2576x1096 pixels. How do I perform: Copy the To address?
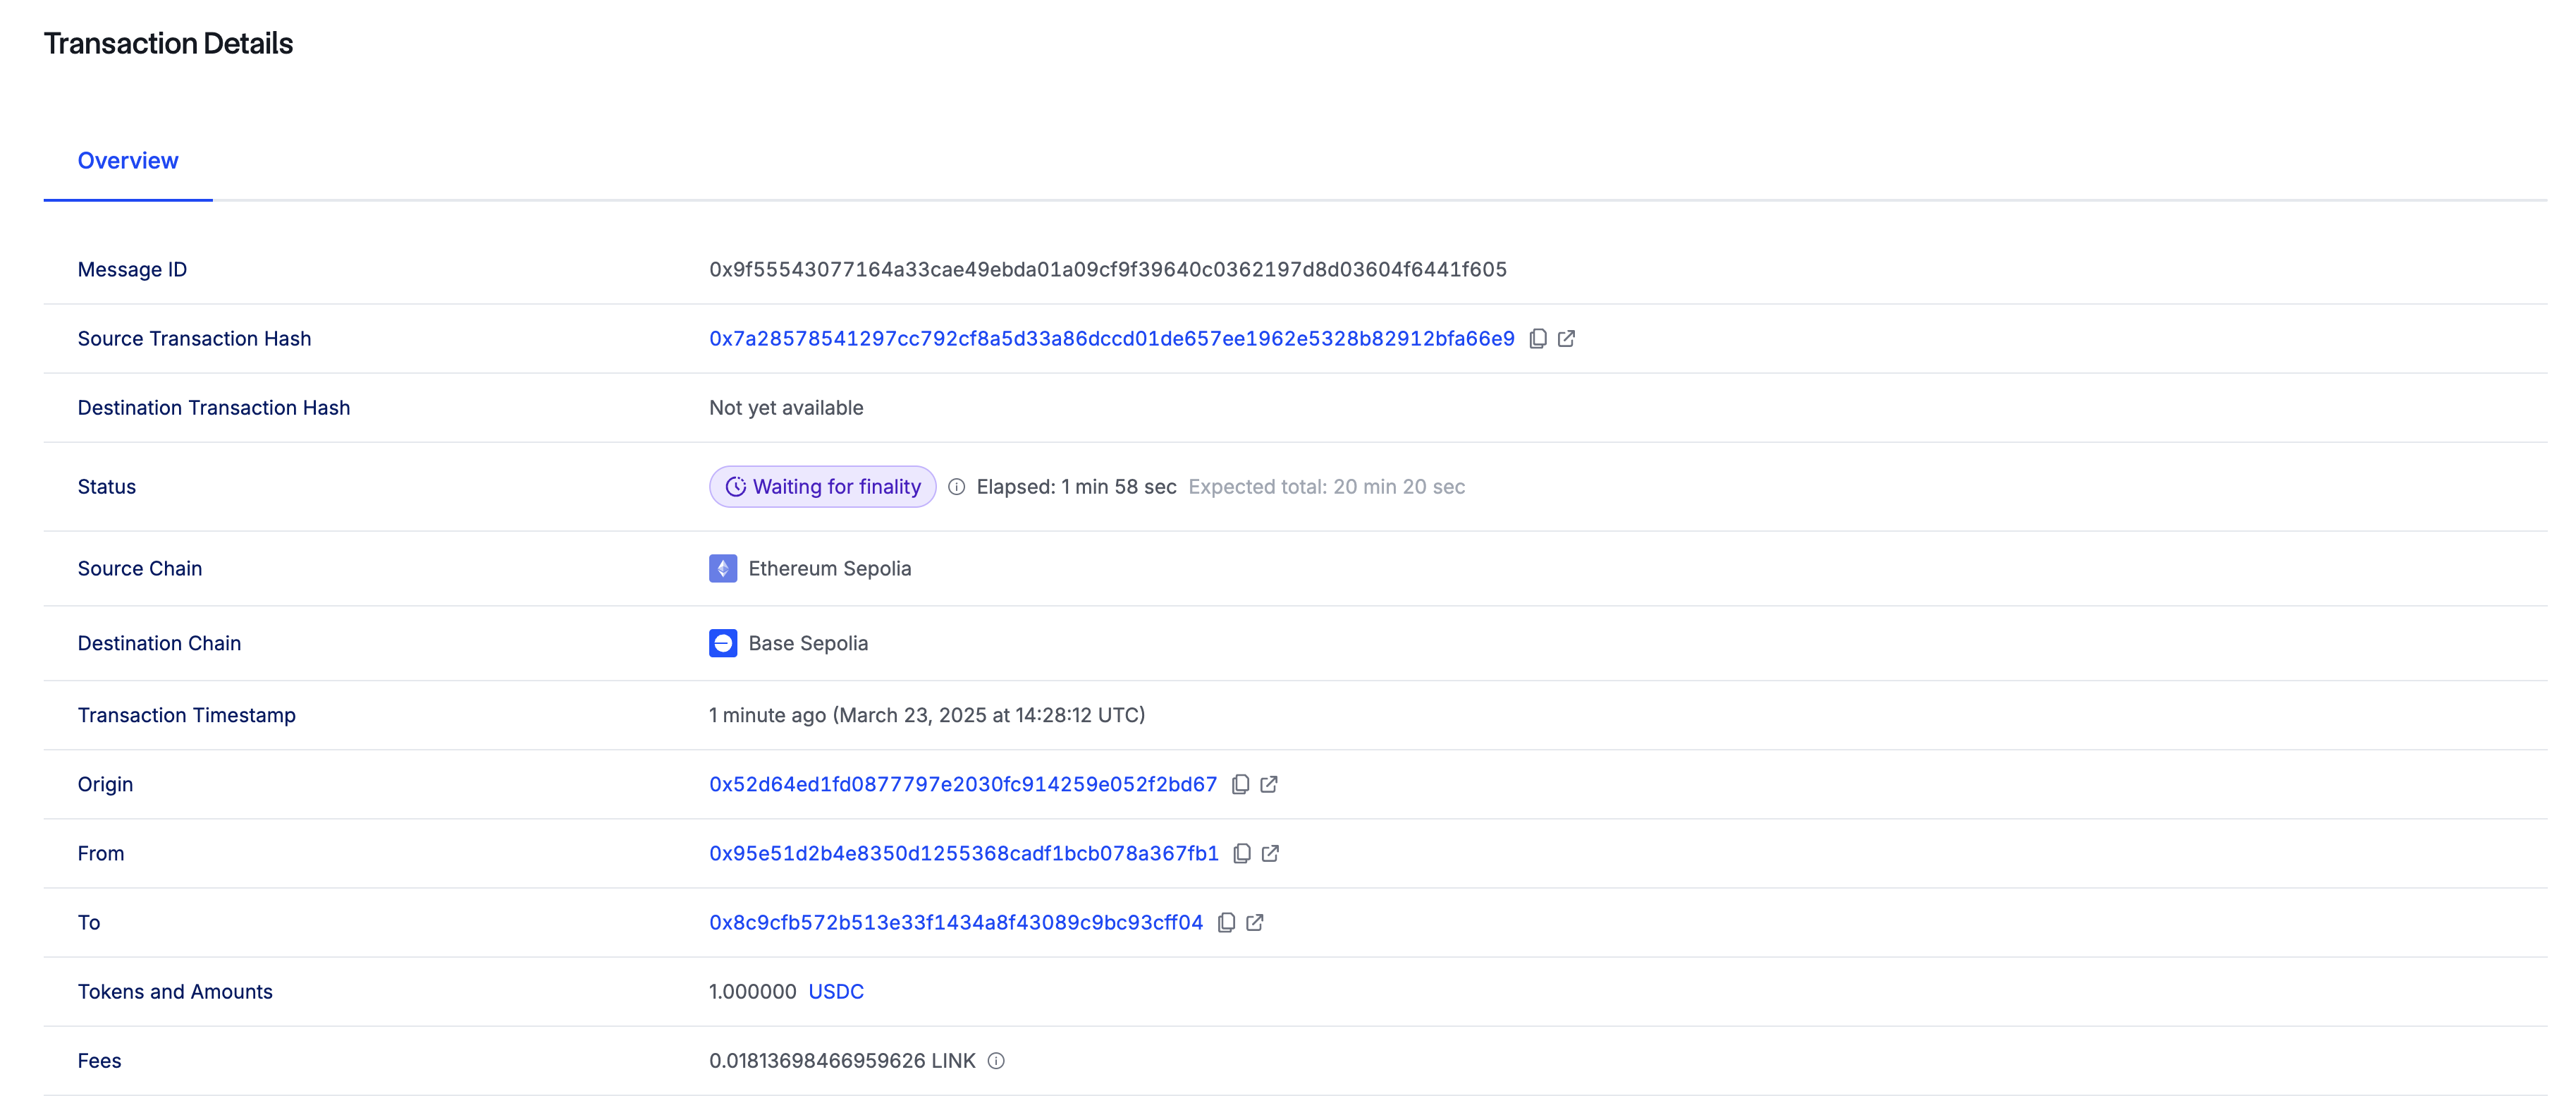coord(1226,923)
